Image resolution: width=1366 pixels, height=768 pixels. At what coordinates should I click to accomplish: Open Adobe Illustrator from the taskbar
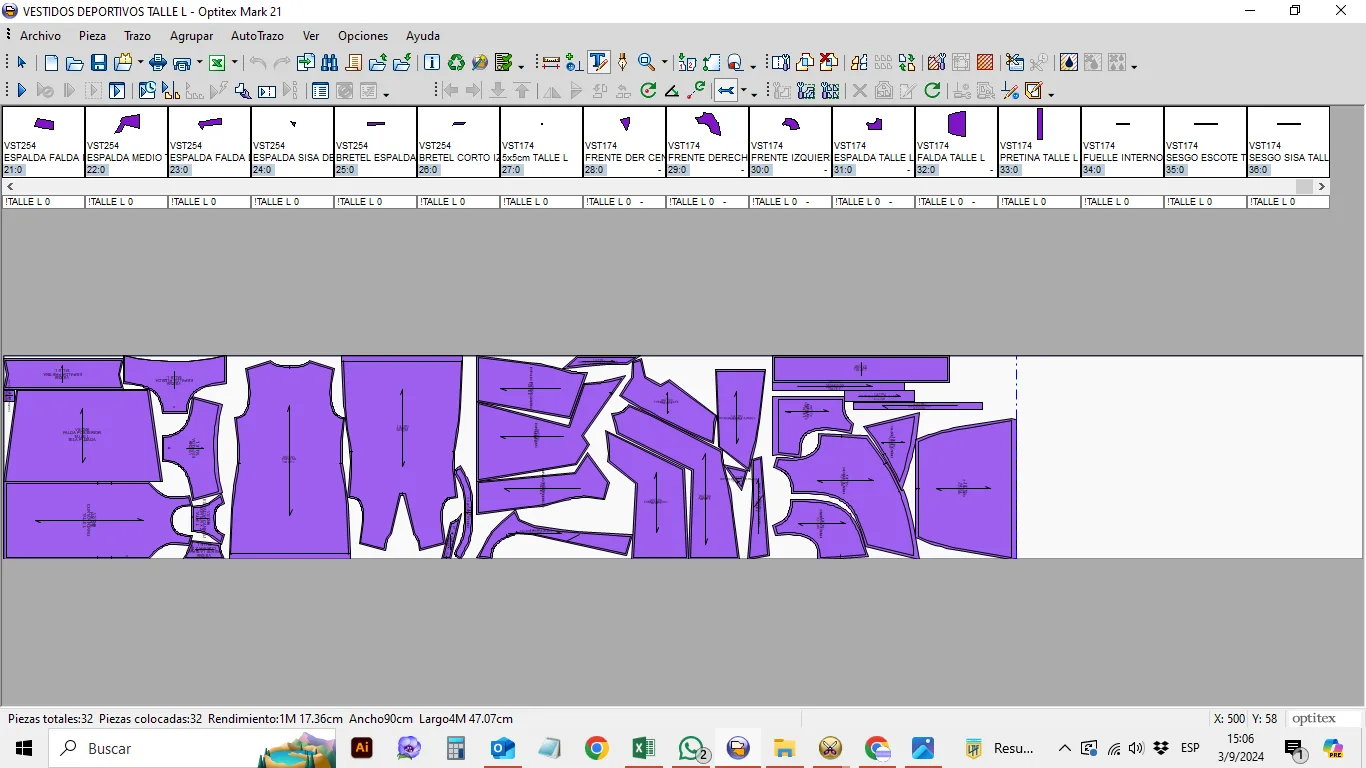click(362, 748)
